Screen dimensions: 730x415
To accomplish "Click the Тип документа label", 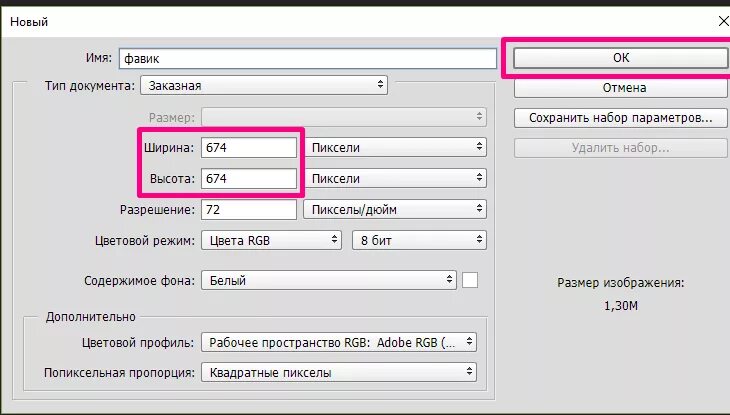I will 90,86.
